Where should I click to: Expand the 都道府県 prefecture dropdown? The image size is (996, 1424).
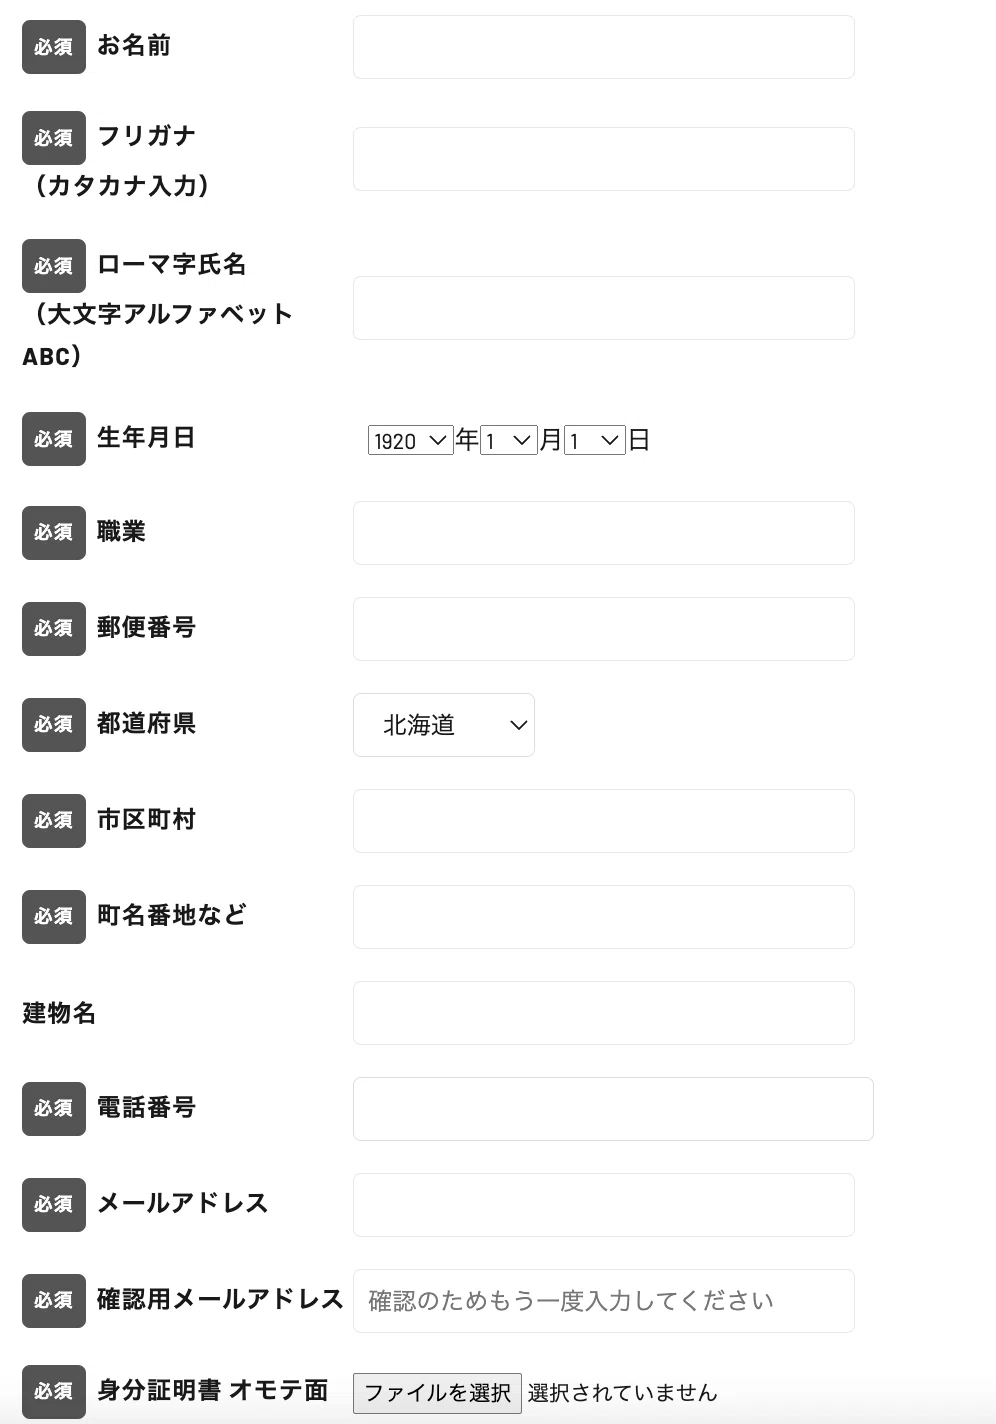pyautogui.click(x=444, y=725)
